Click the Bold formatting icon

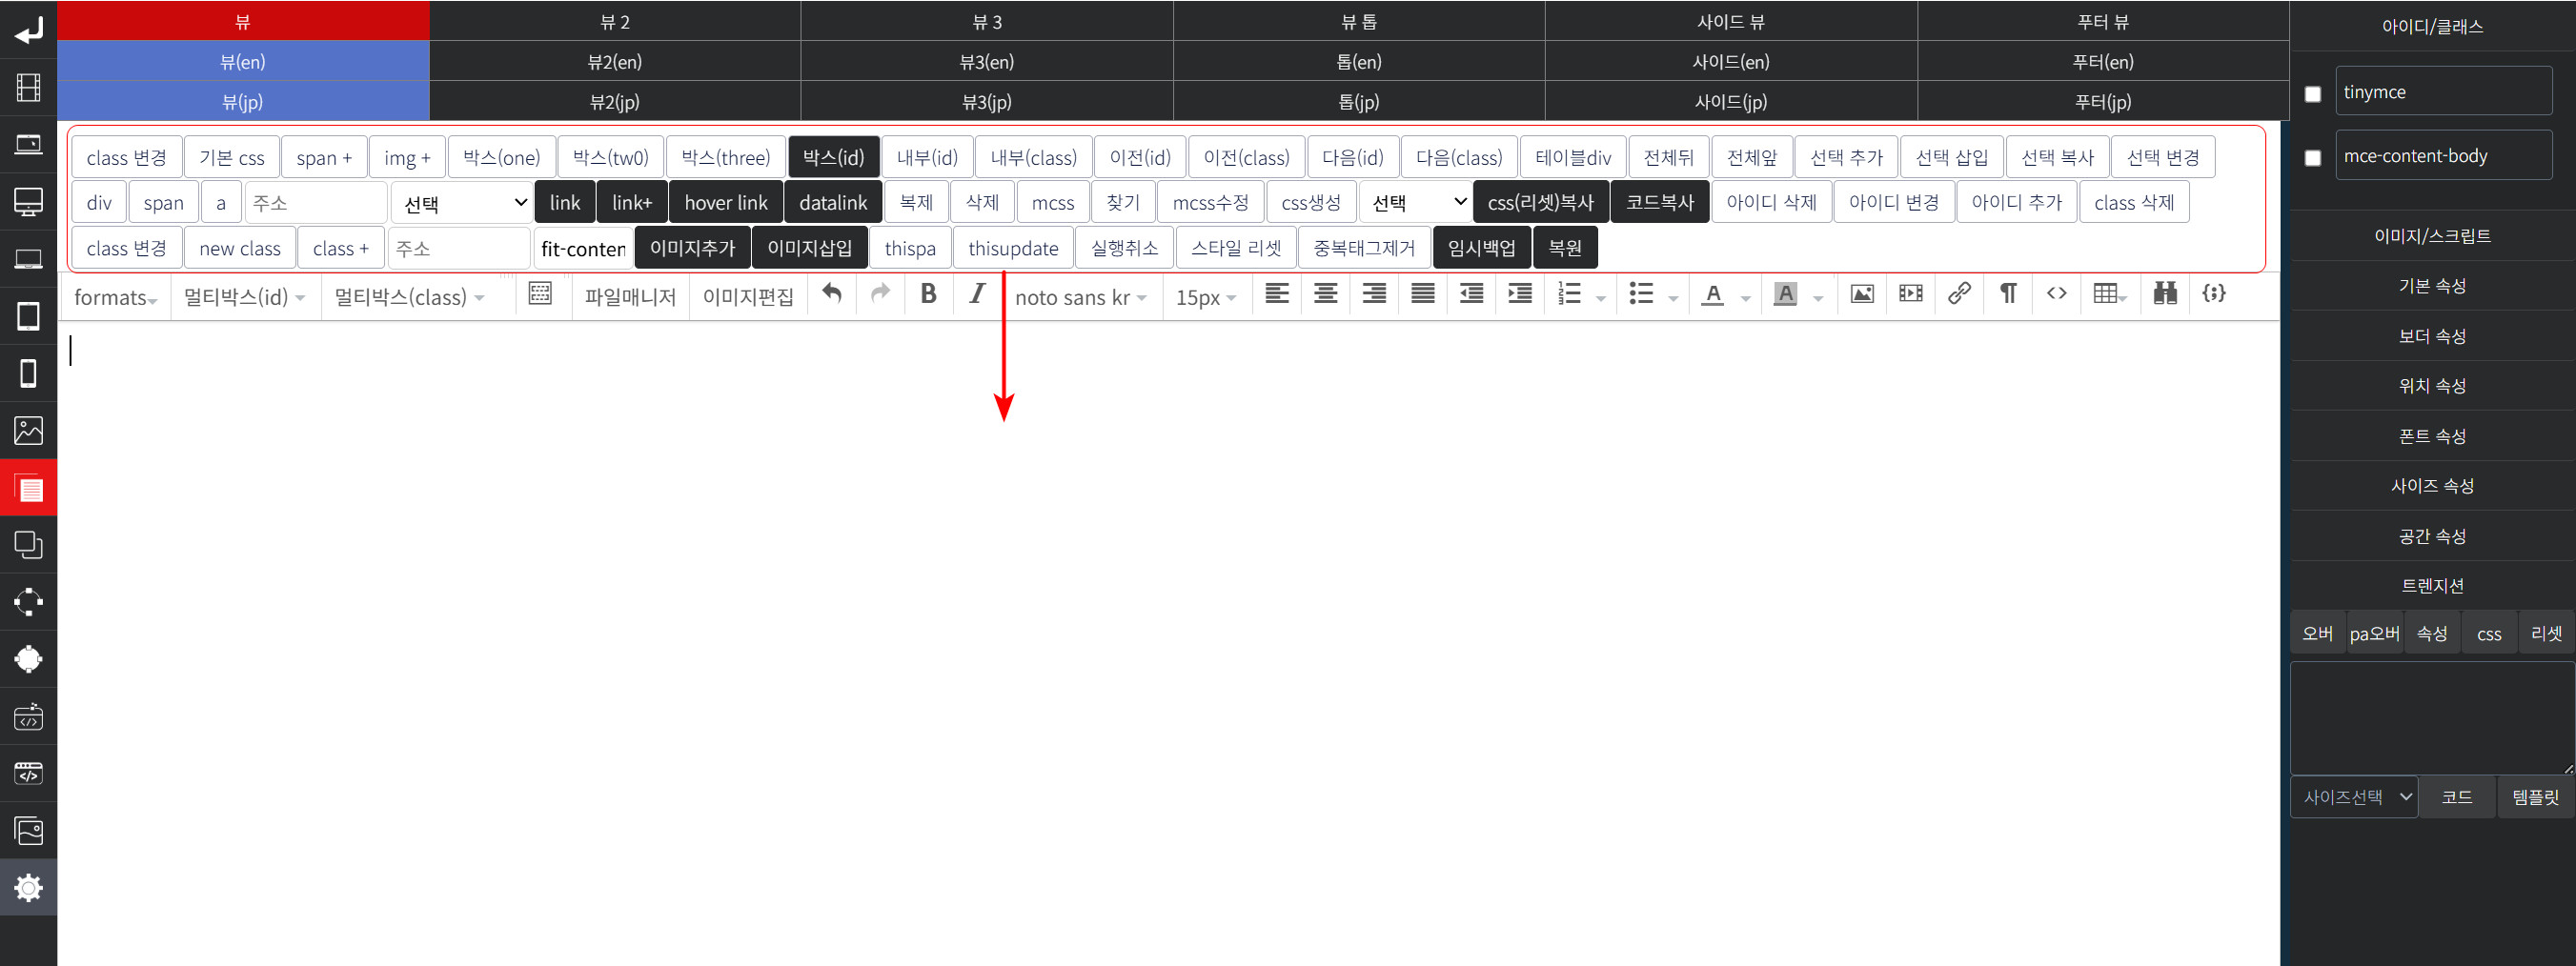point(928,294)
